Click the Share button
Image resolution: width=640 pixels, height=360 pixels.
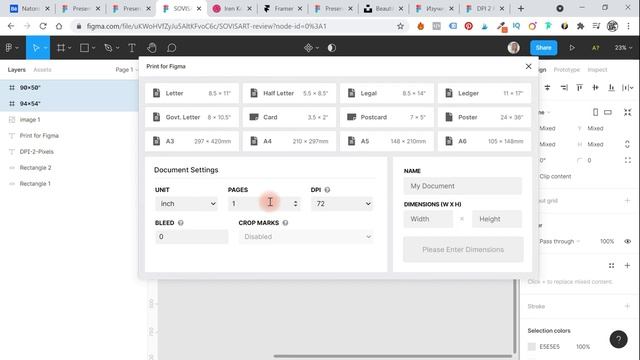click(x=543, y=48)
